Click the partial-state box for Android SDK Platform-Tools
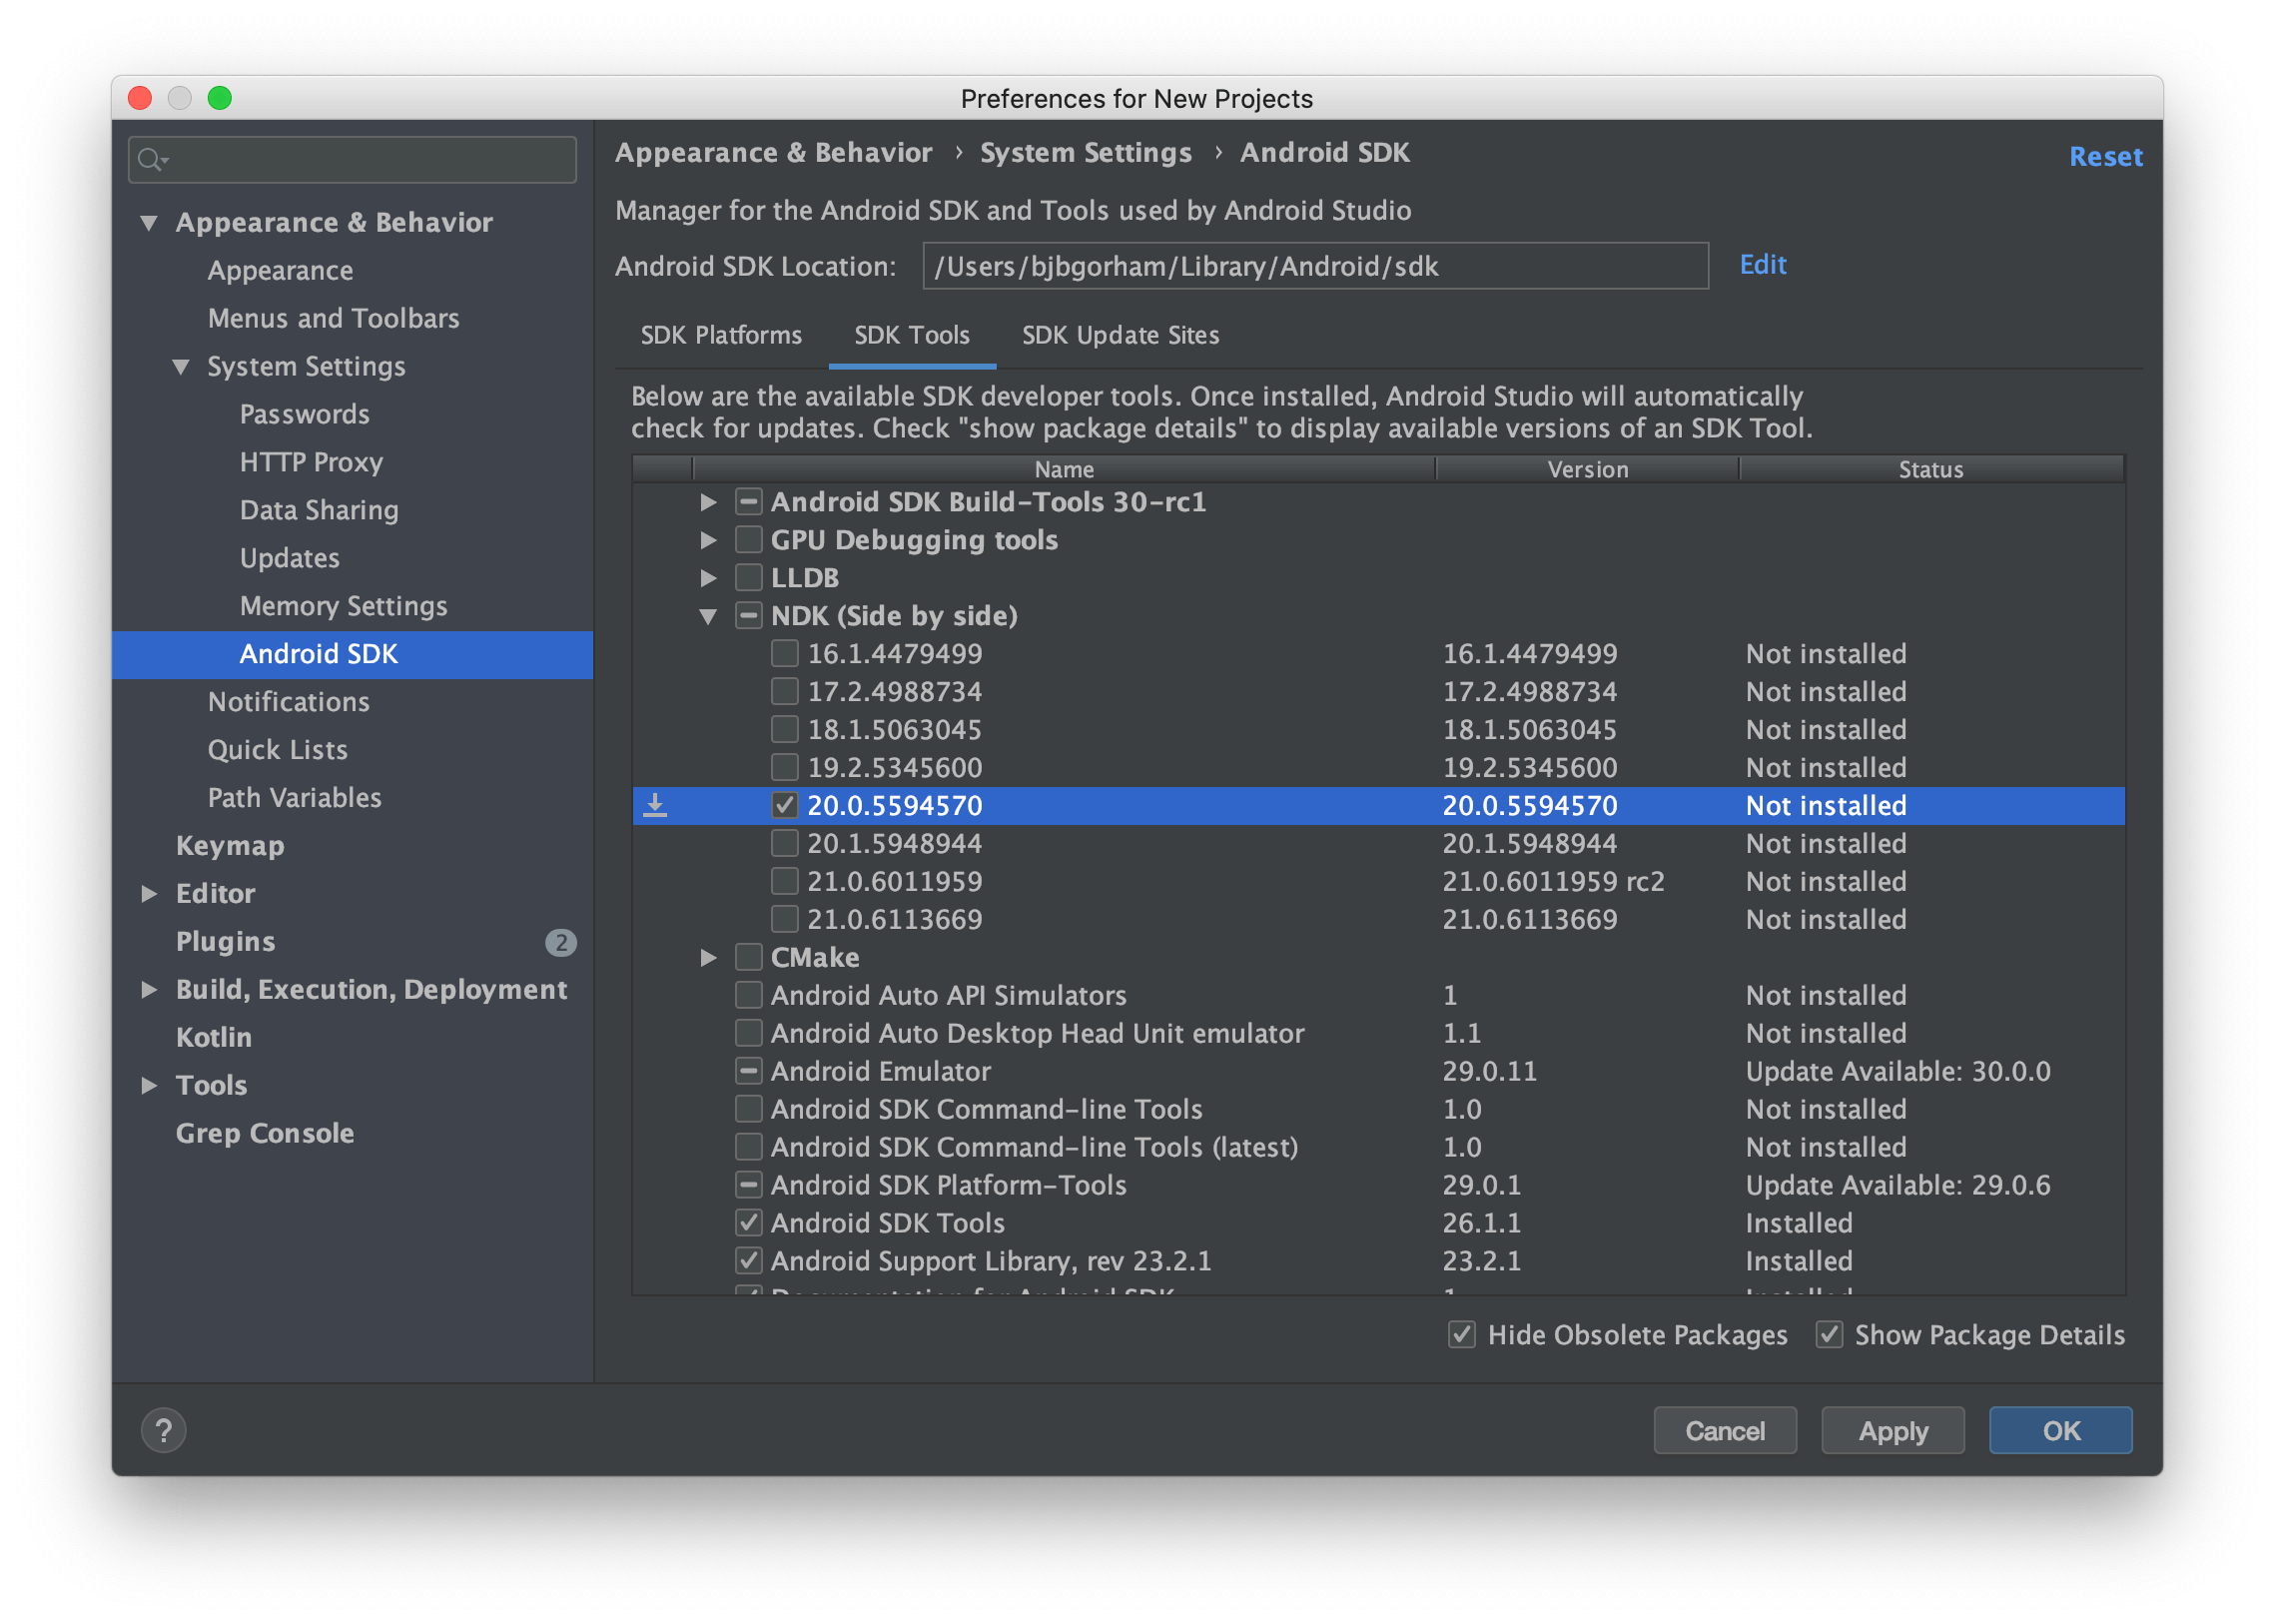The height and width of the screenshot is (1624, 2275). point(748,1185)
